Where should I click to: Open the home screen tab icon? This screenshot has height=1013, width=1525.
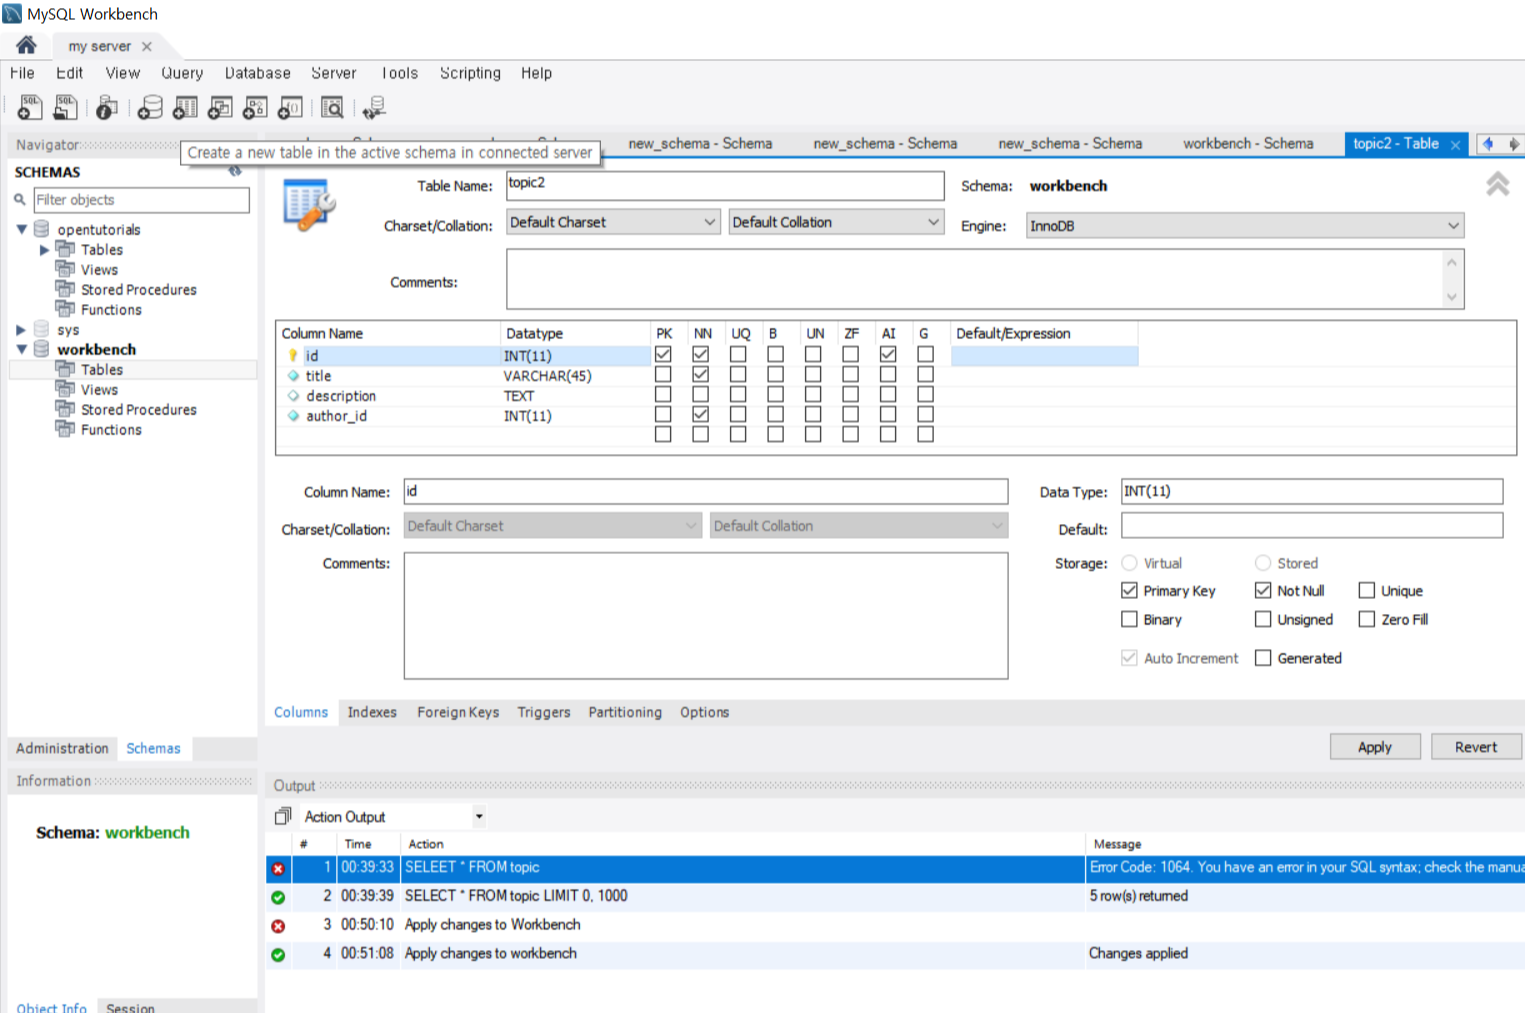tap(26, 45)
